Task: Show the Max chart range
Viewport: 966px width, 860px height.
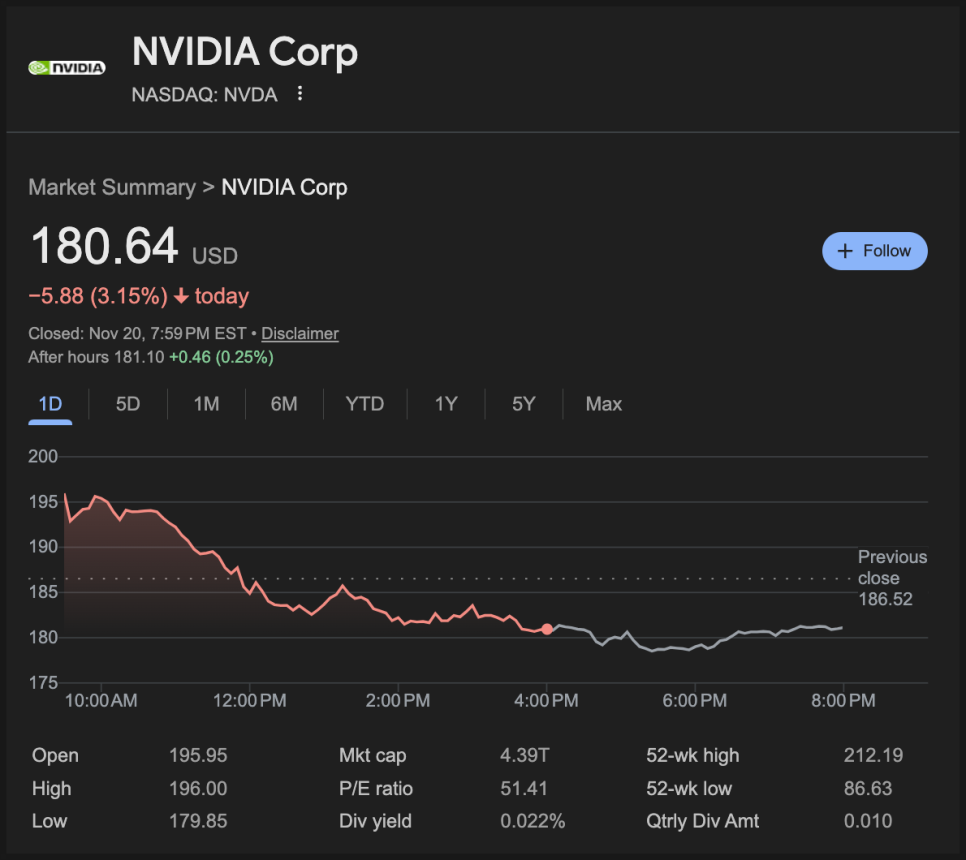Action: (x=603, y=404)
